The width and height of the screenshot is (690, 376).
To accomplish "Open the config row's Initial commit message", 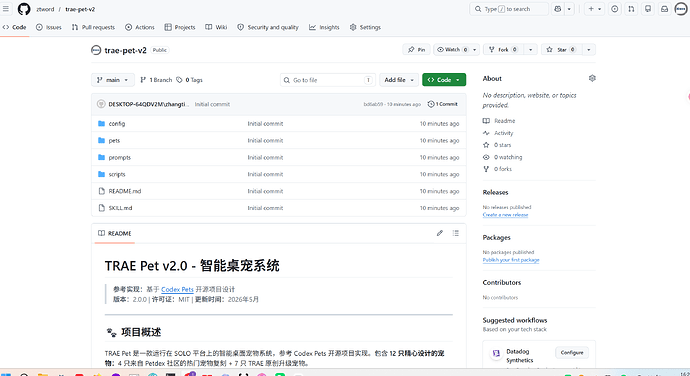I will click(x=265, y=124).
